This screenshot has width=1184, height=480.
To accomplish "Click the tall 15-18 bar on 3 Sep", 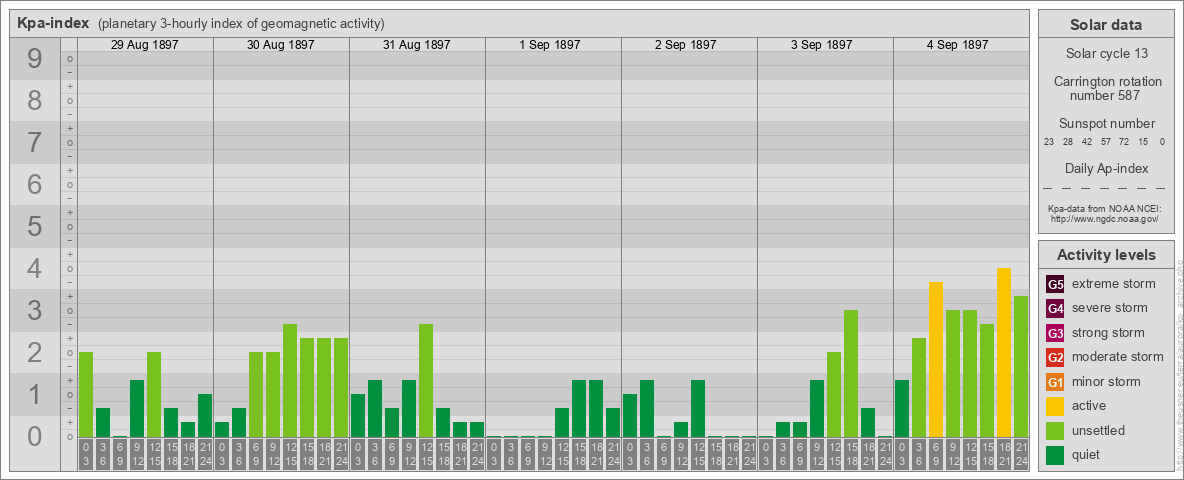I will [x=851, y=374].
